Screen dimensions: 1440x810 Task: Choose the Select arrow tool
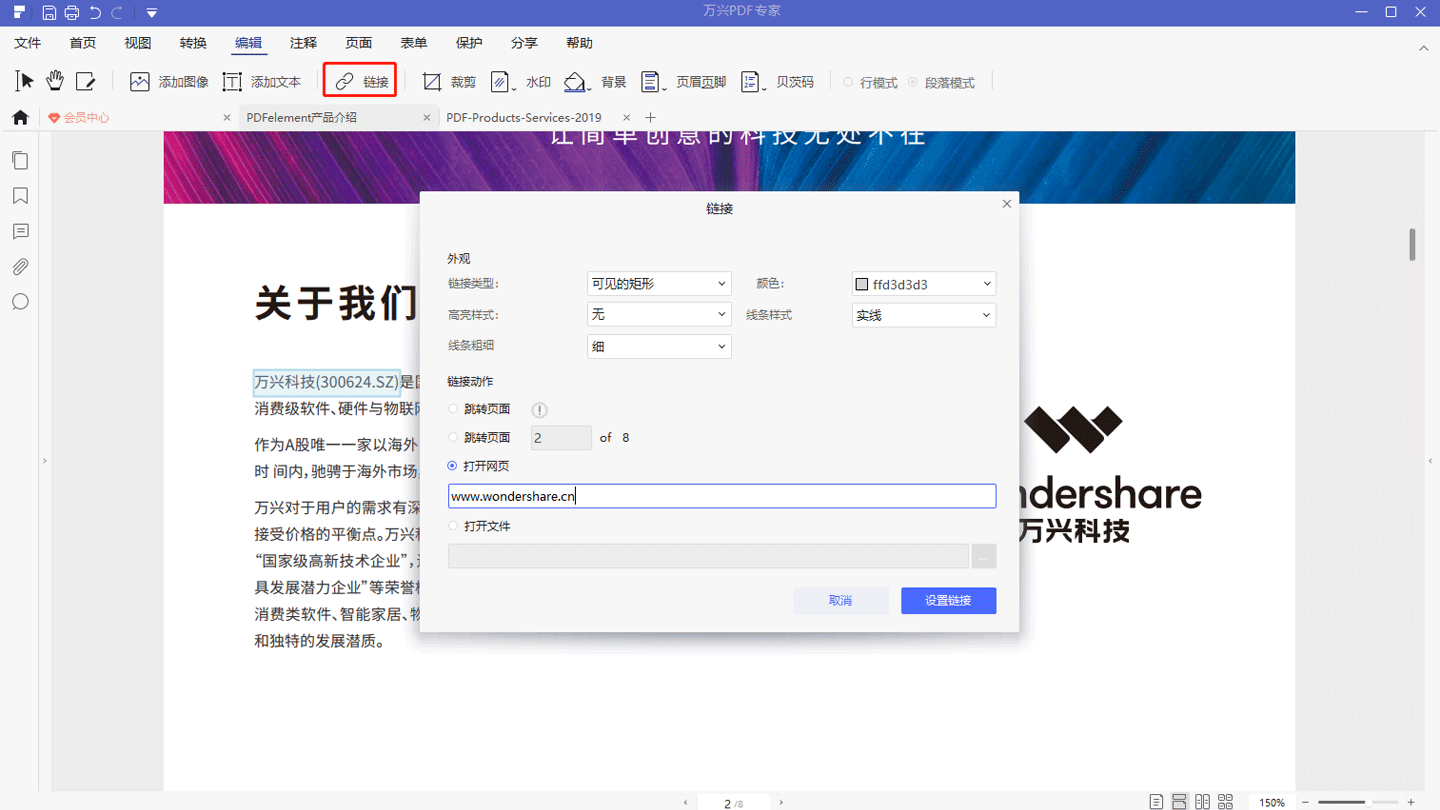click(x=25, y=81)
